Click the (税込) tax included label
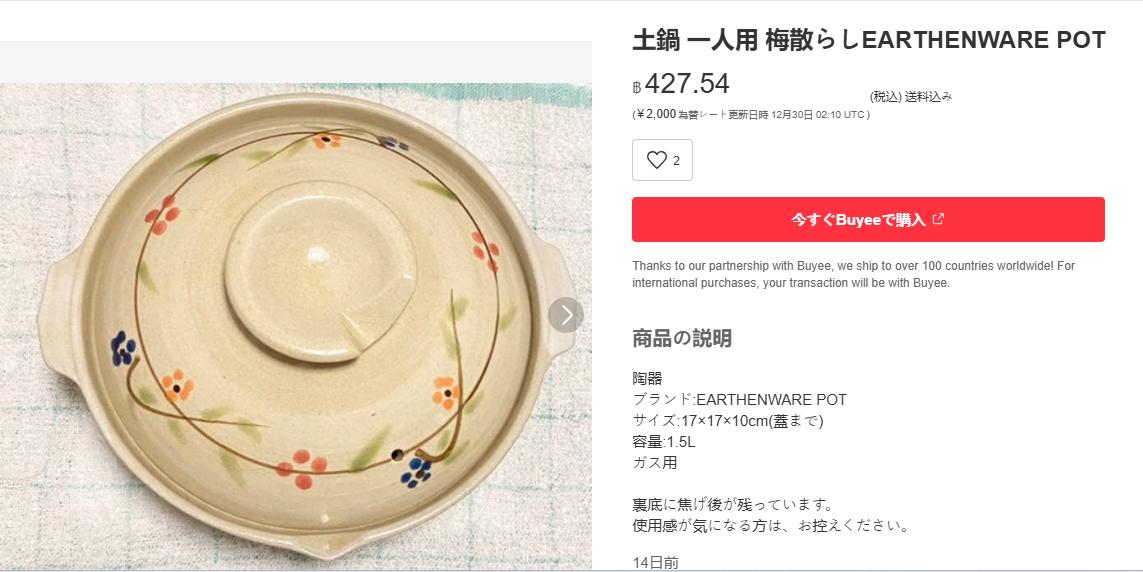 886,97
